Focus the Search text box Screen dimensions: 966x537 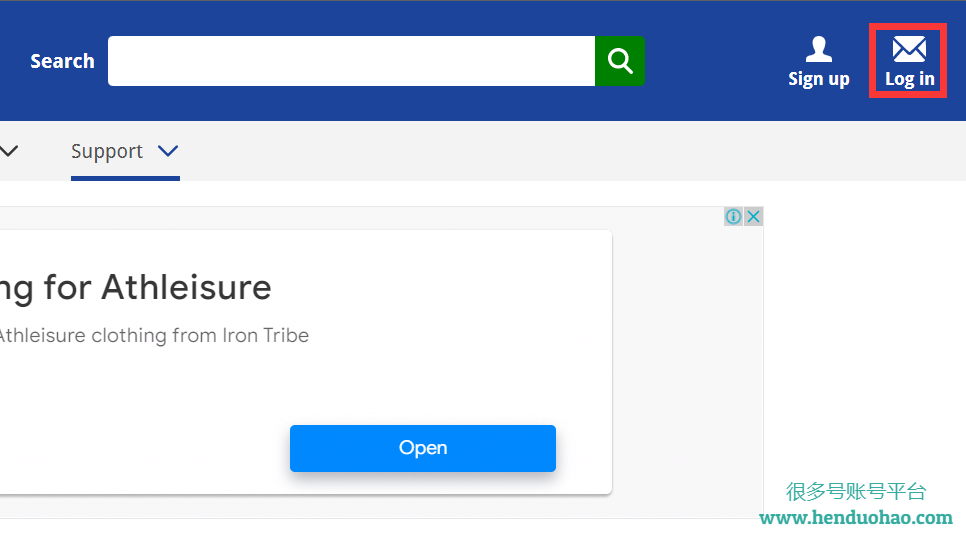pos(351,61)
